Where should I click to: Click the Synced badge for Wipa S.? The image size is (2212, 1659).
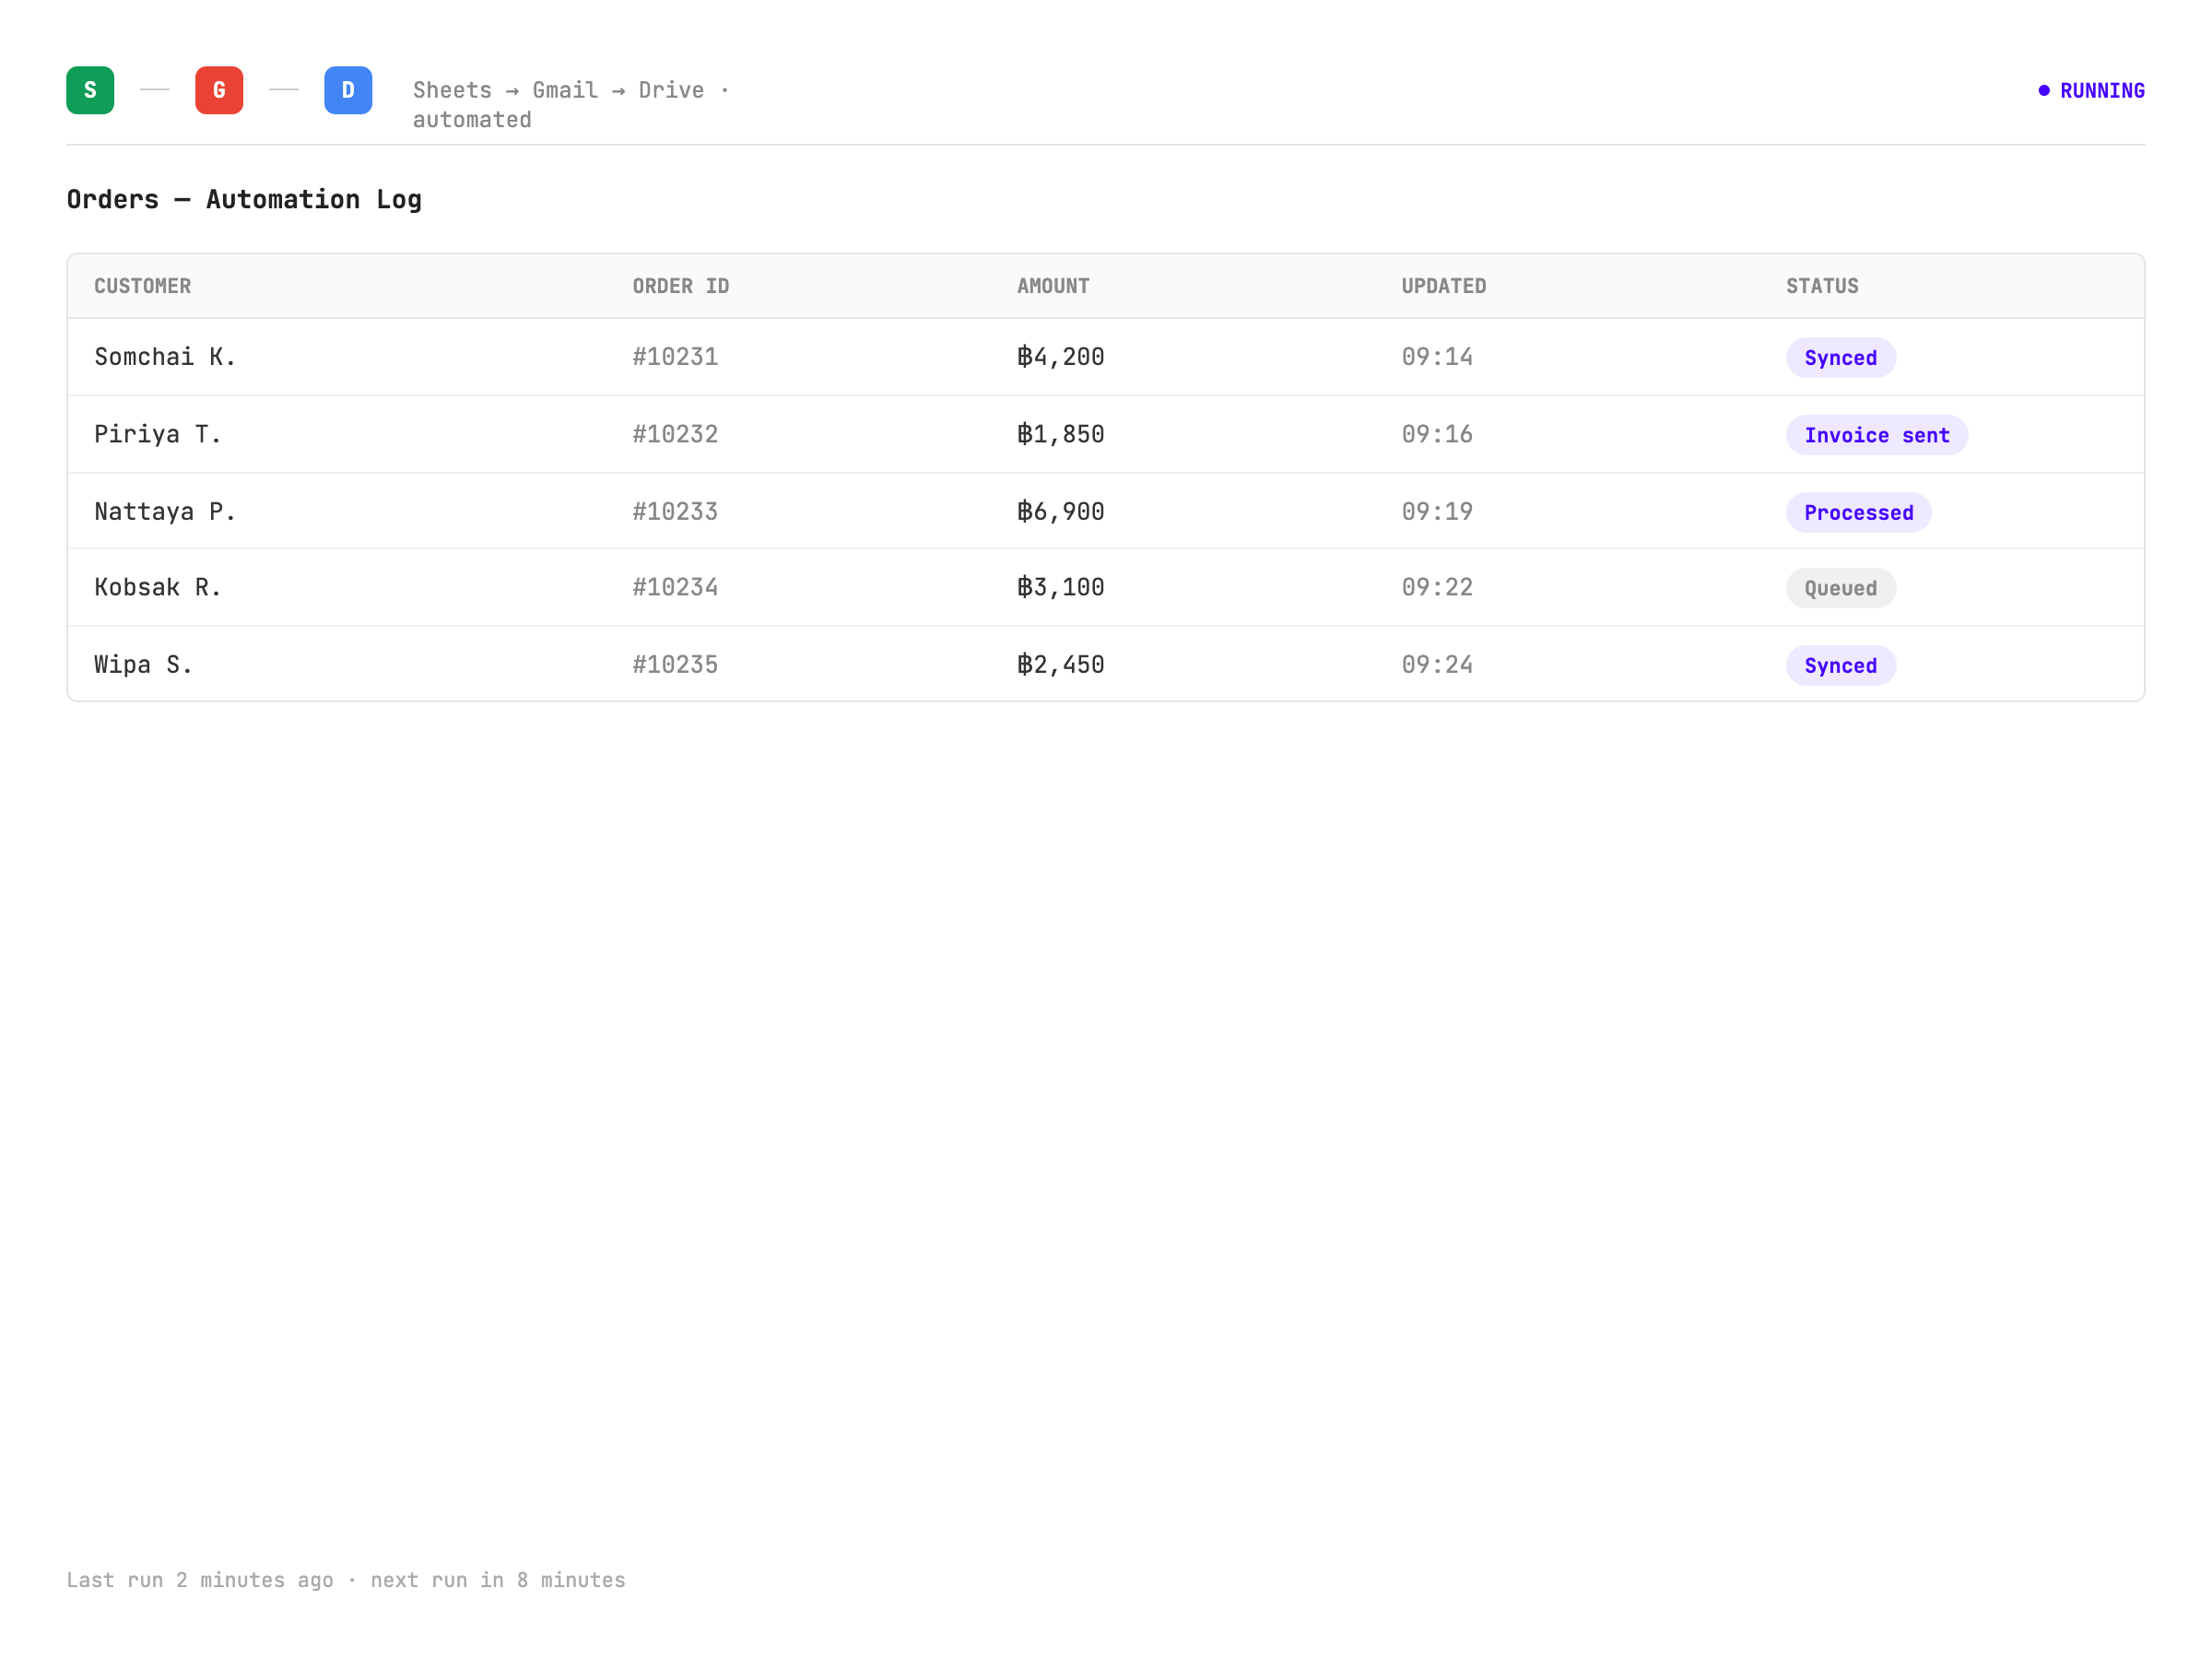click(x=1840, y=665)
